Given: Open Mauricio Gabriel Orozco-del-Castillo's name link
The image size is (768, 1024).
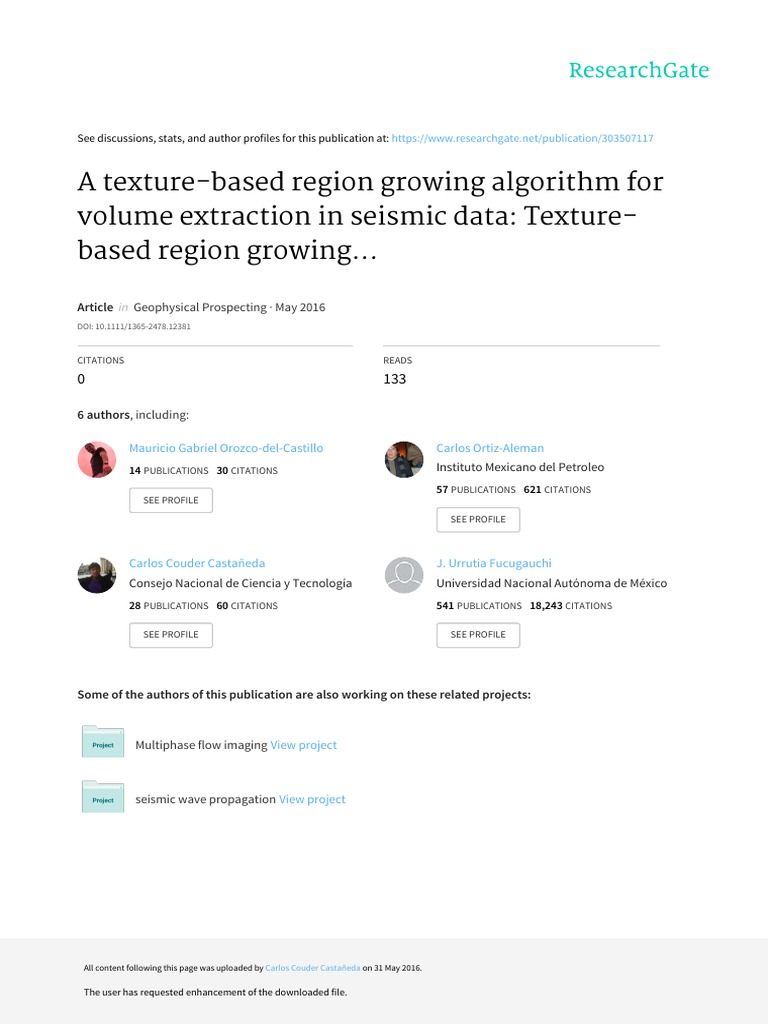Looking at the screenshot, I should click(x=226, y=448).
